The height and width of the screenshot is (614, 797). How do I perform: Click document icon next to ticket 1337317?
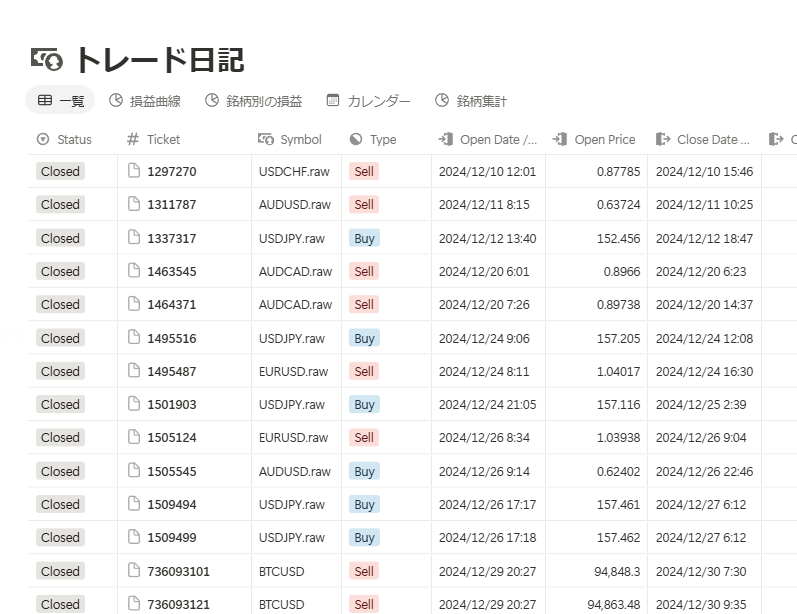click(x=134, y=238)
